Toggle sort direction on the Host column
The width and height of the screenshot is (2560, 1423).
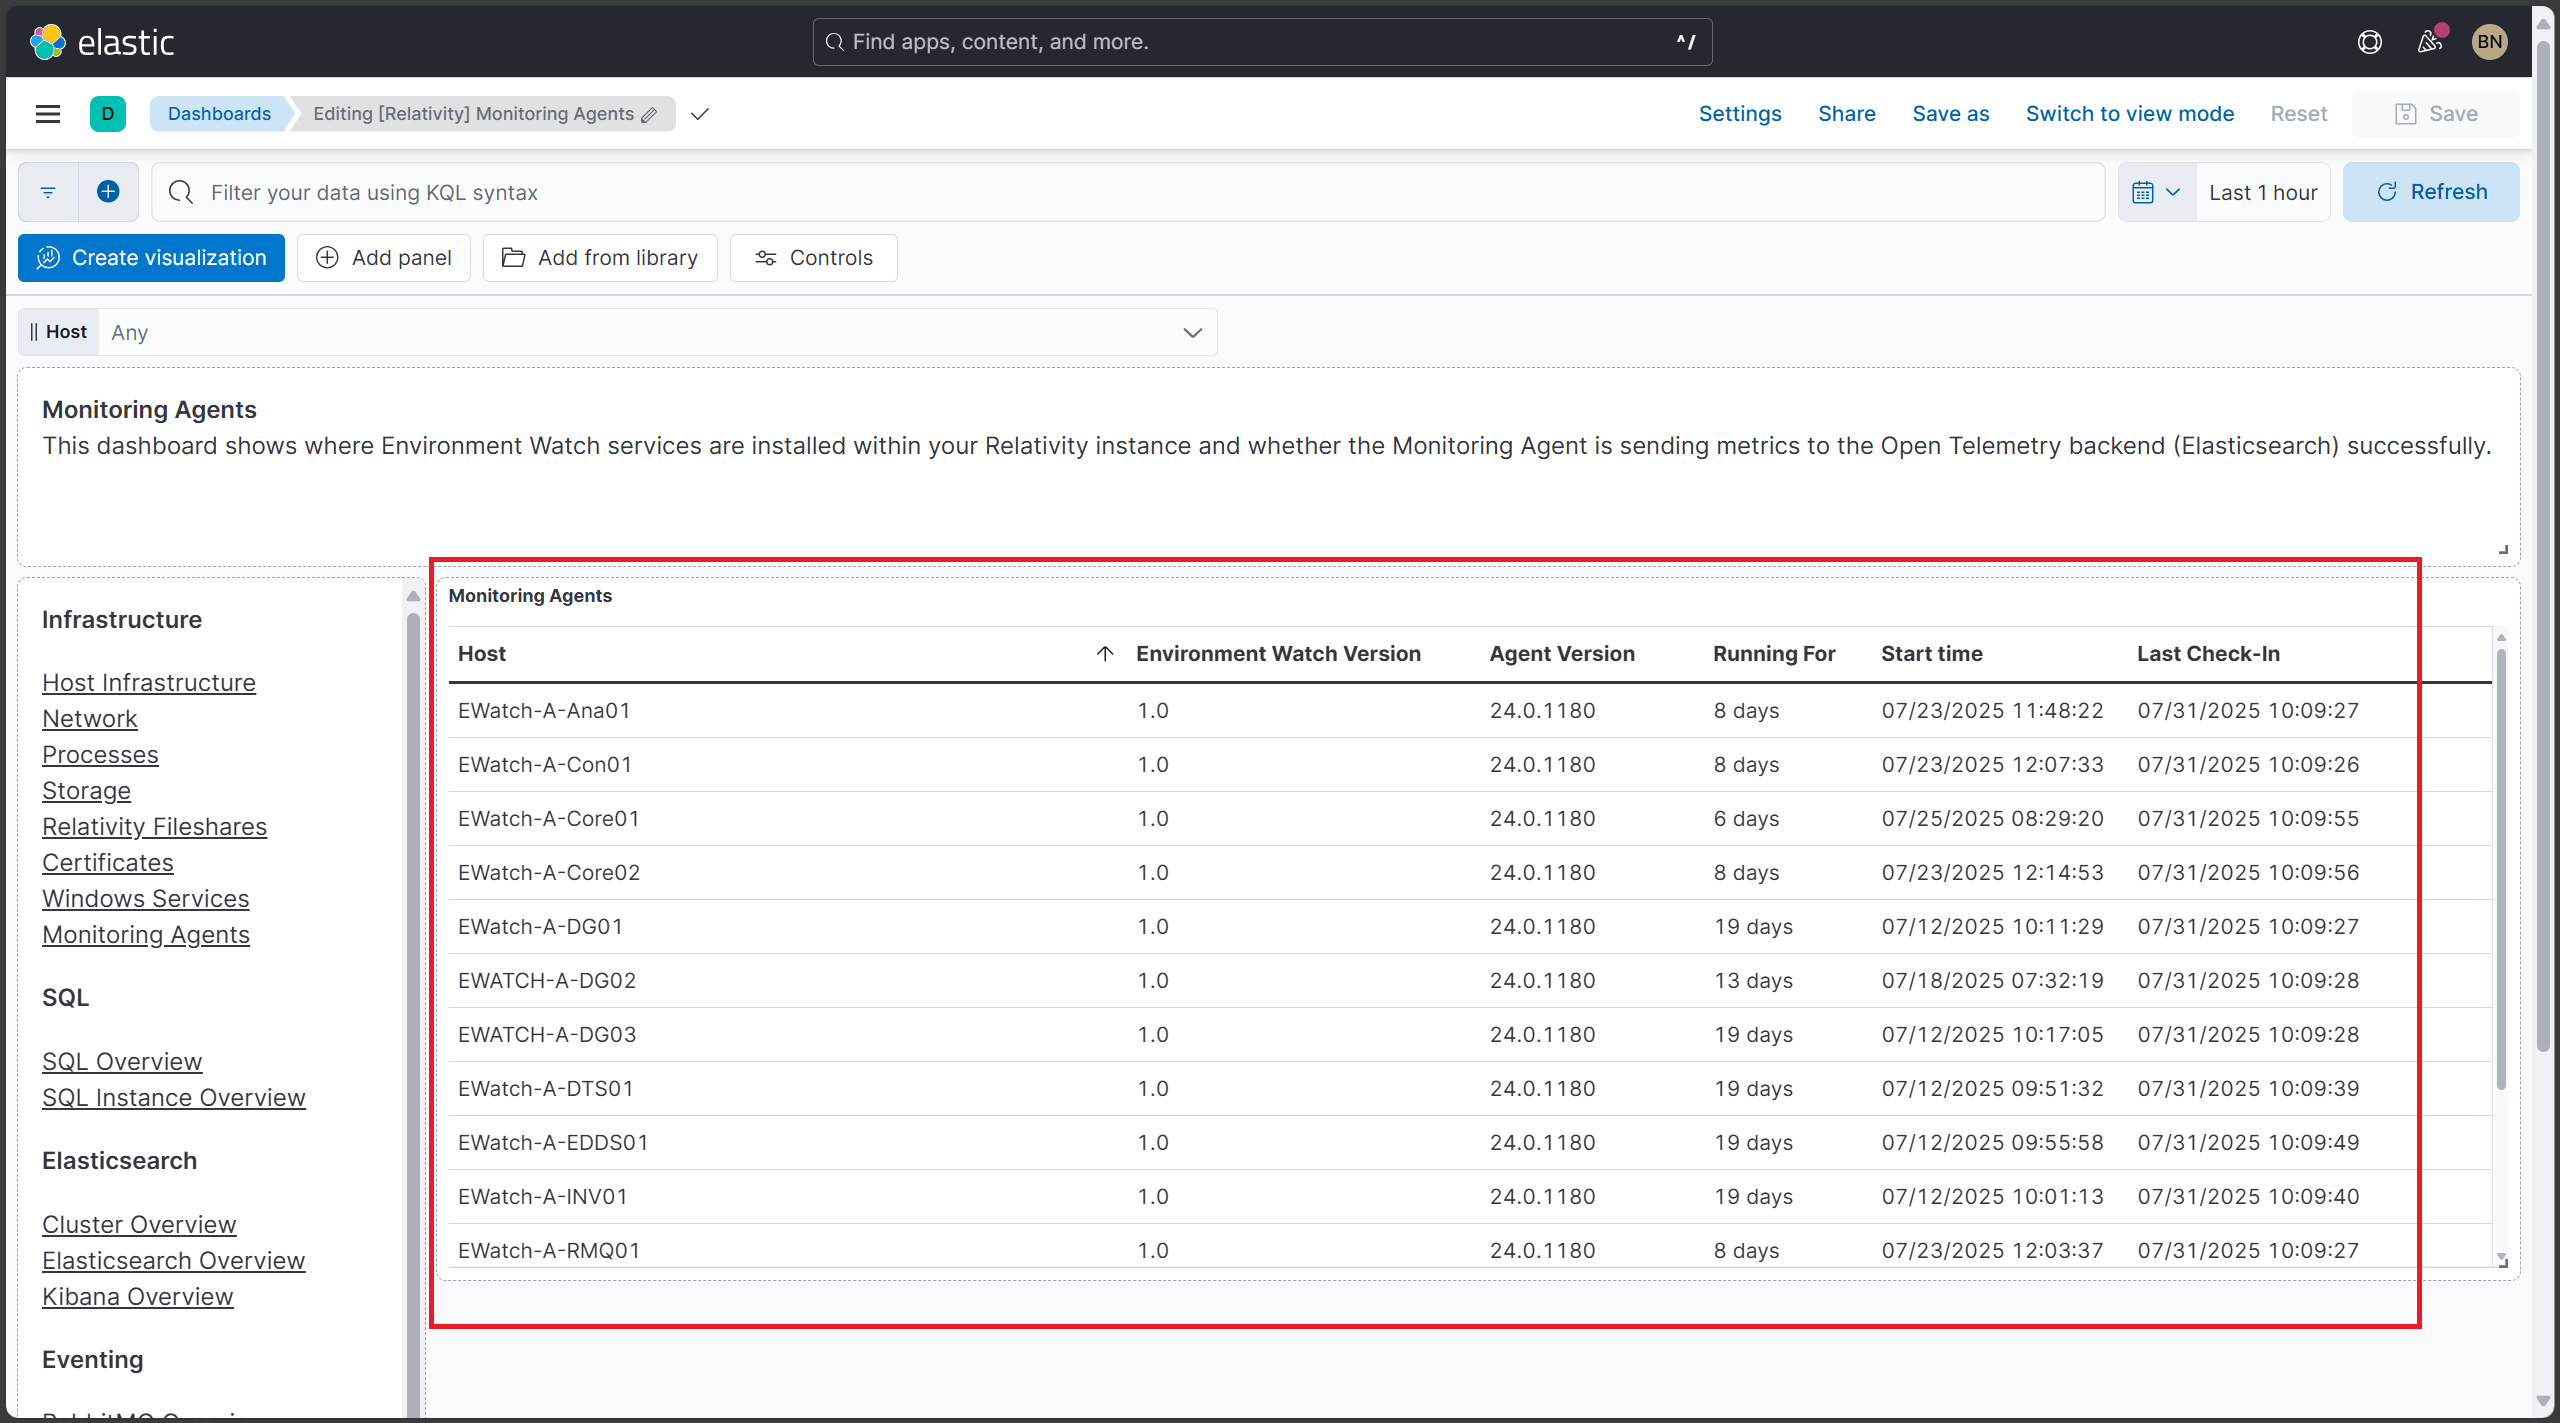pyautogui.click(x=1104, y=653)
